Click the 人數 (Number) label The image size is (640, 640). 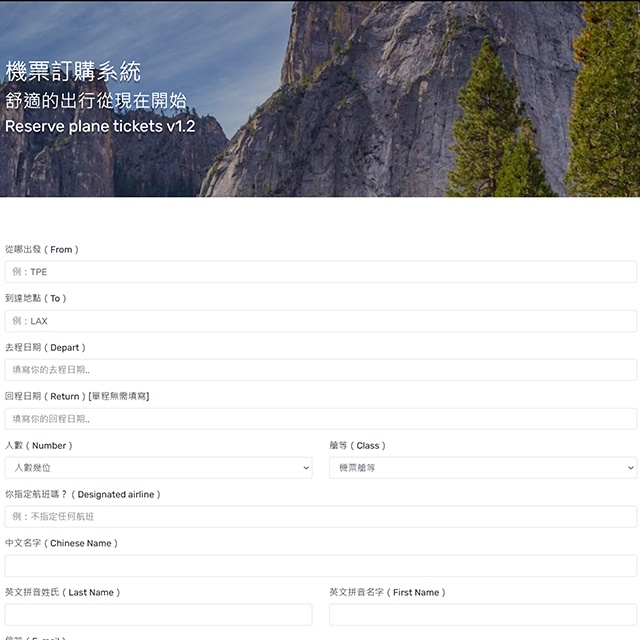point(39,445)
